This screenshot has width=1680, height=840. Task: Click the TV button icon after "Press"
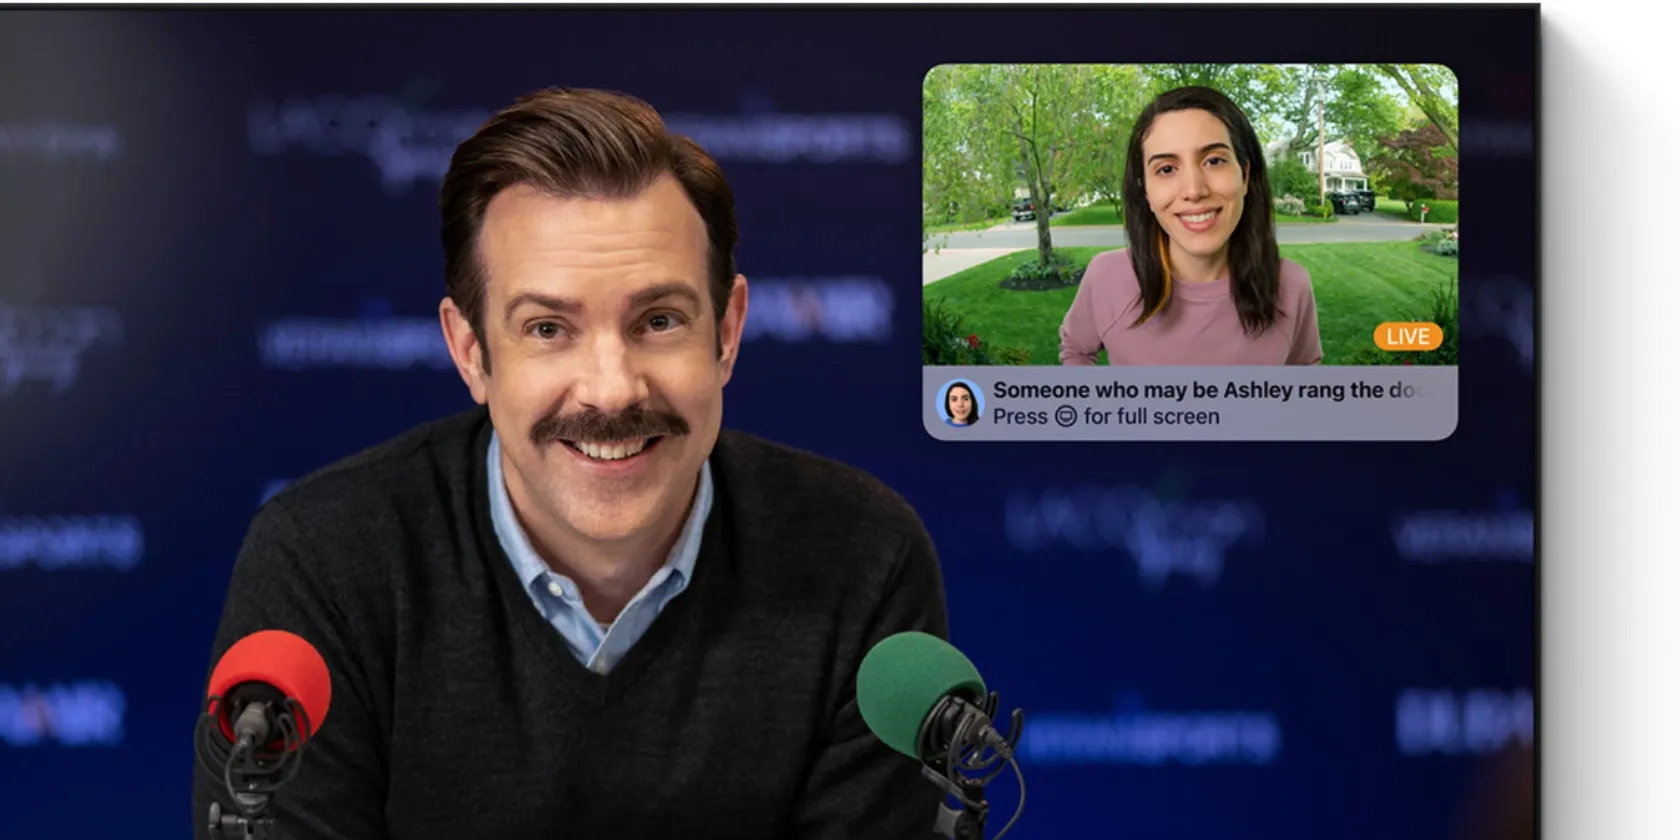[1066, 417]
